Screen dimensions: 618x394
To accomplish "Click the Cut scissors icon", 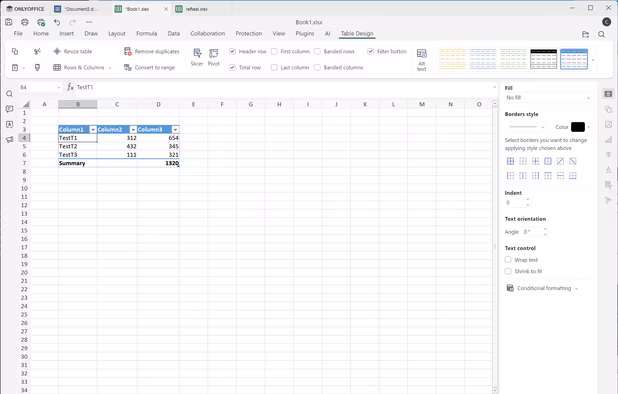I will point(37,51).
